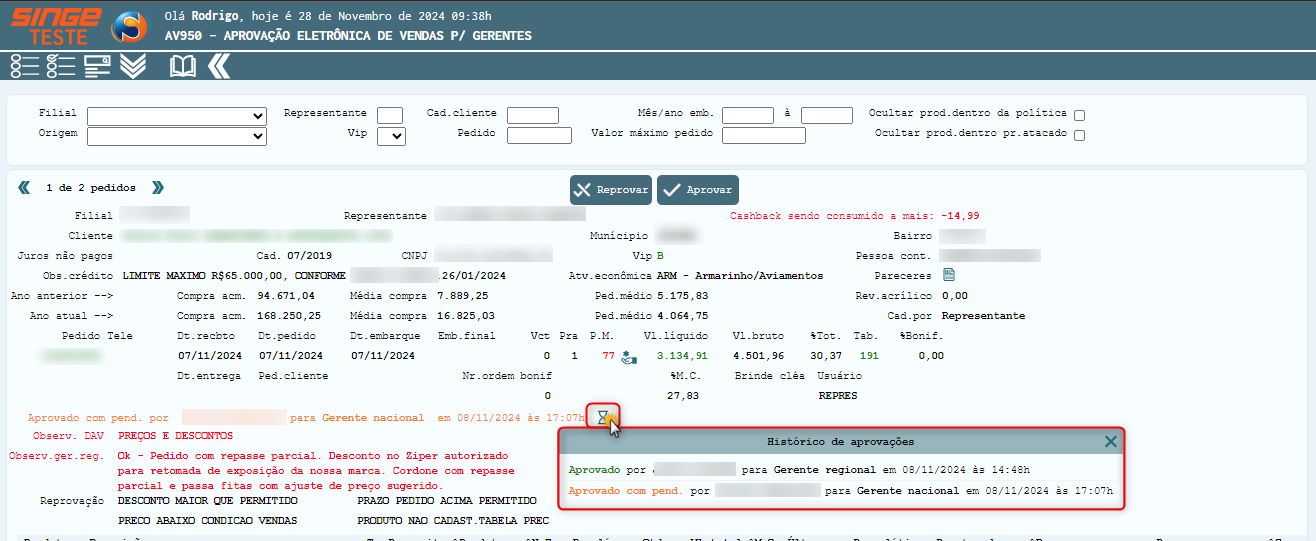Toggle Ocultar prod.dentro pr.atacado checkbox
Image resolution: width=1316 pixels, height=541 pixels.
pyautogui.click(x=1079, y=135)
